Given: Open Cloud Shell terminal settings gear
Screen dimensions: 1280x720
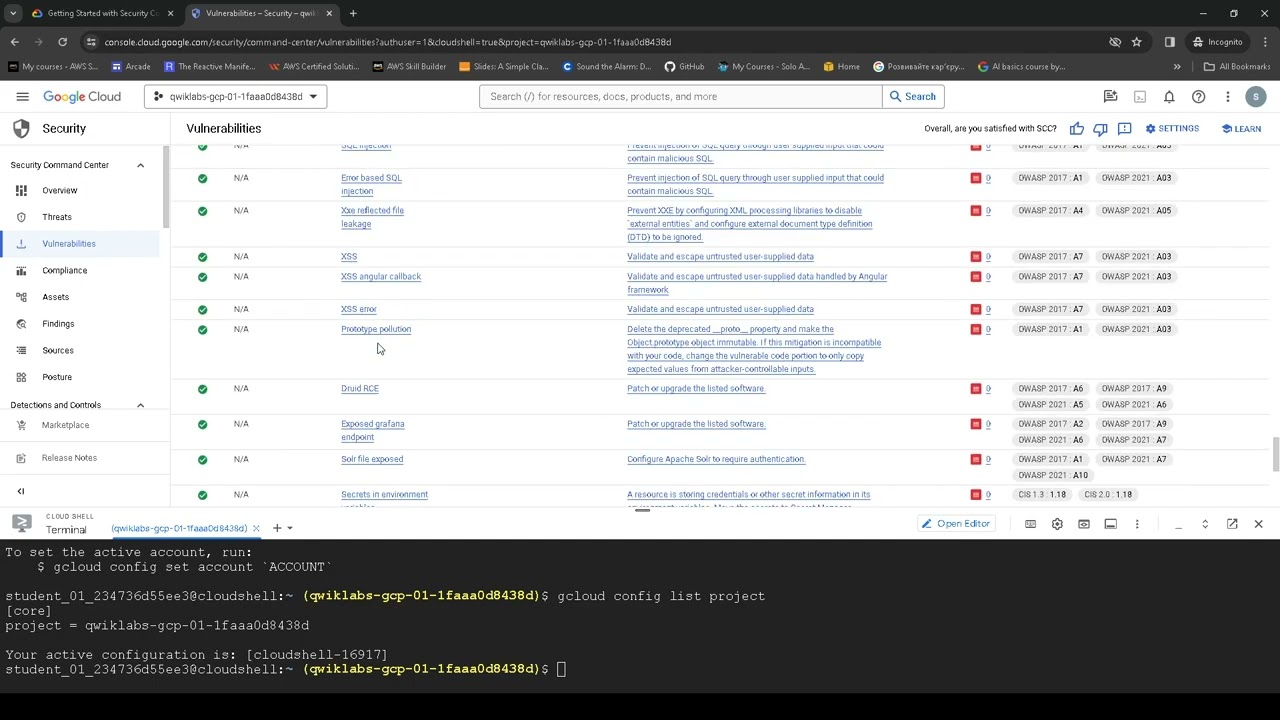Looking at the screenshot, I should pos(1057,524).
